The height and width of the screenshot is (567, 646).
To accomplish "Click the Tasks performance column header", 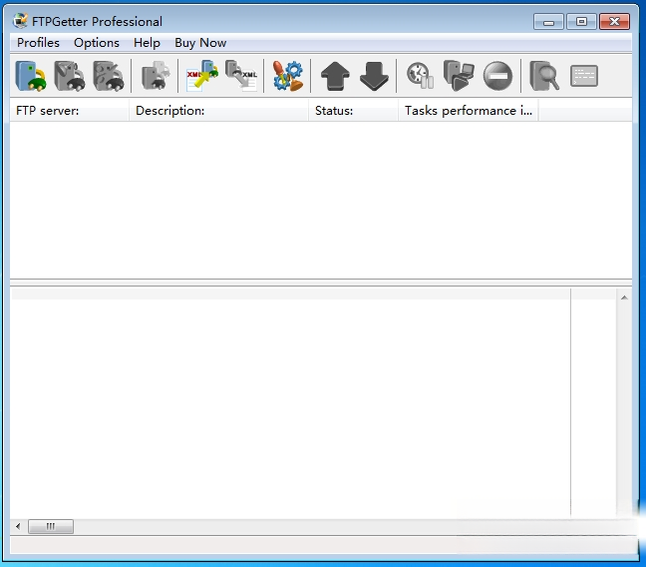I will (468, 110).
